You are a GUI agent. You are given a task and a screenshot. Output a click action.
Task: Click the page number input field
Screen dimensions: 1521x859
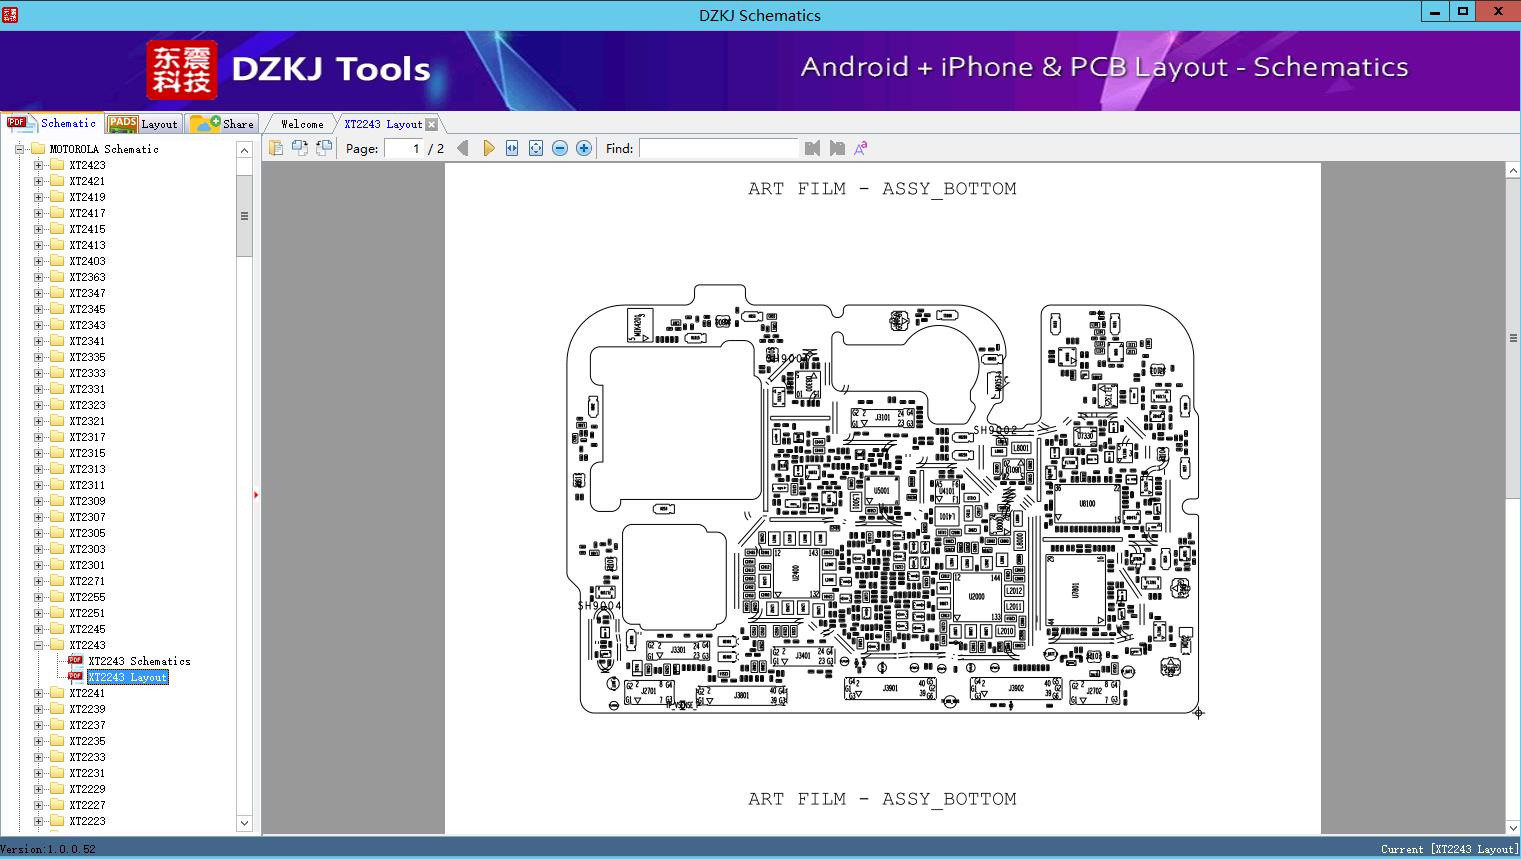pyautogui.click(x=404, y=148)
